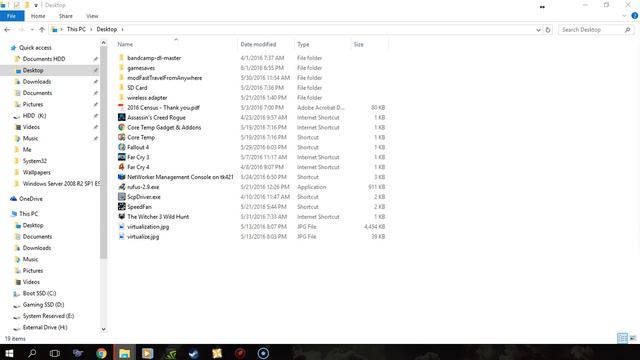Sort files by Size column
The height and width of the screenshot is (360, 640).
(358, 44)
